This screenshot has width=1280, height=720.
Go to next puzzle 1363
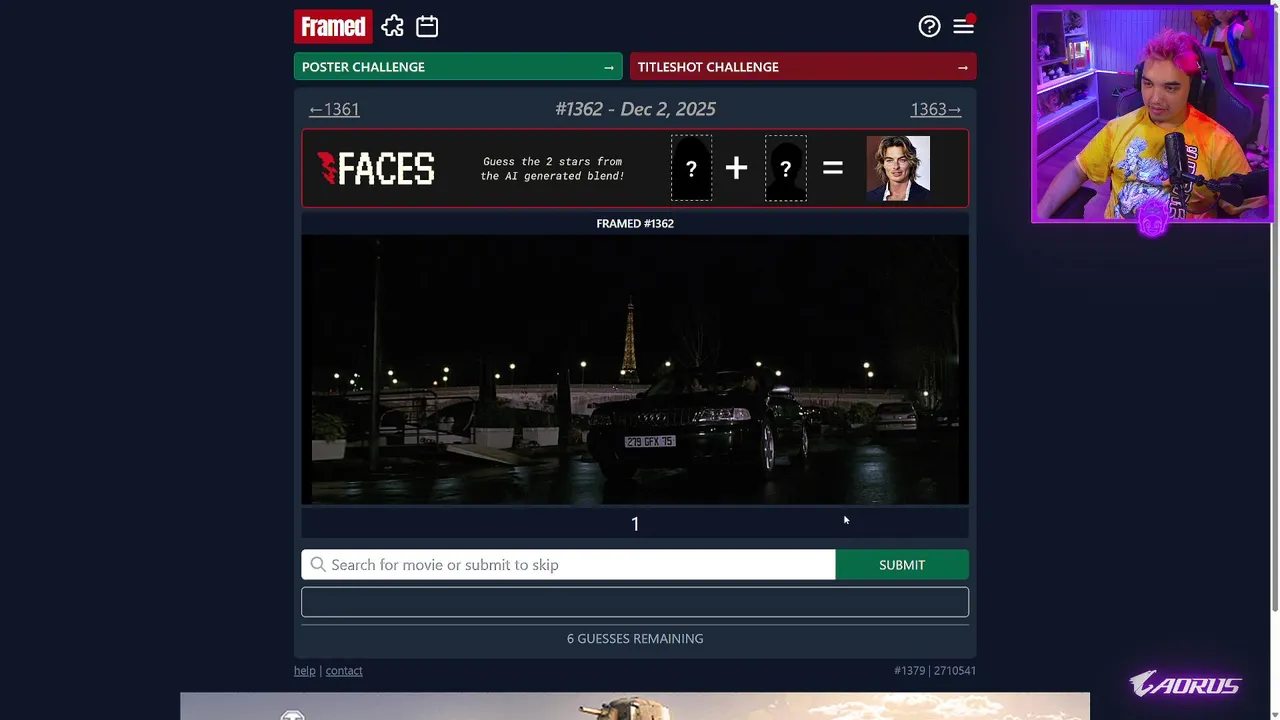click(x=936, y=109)
